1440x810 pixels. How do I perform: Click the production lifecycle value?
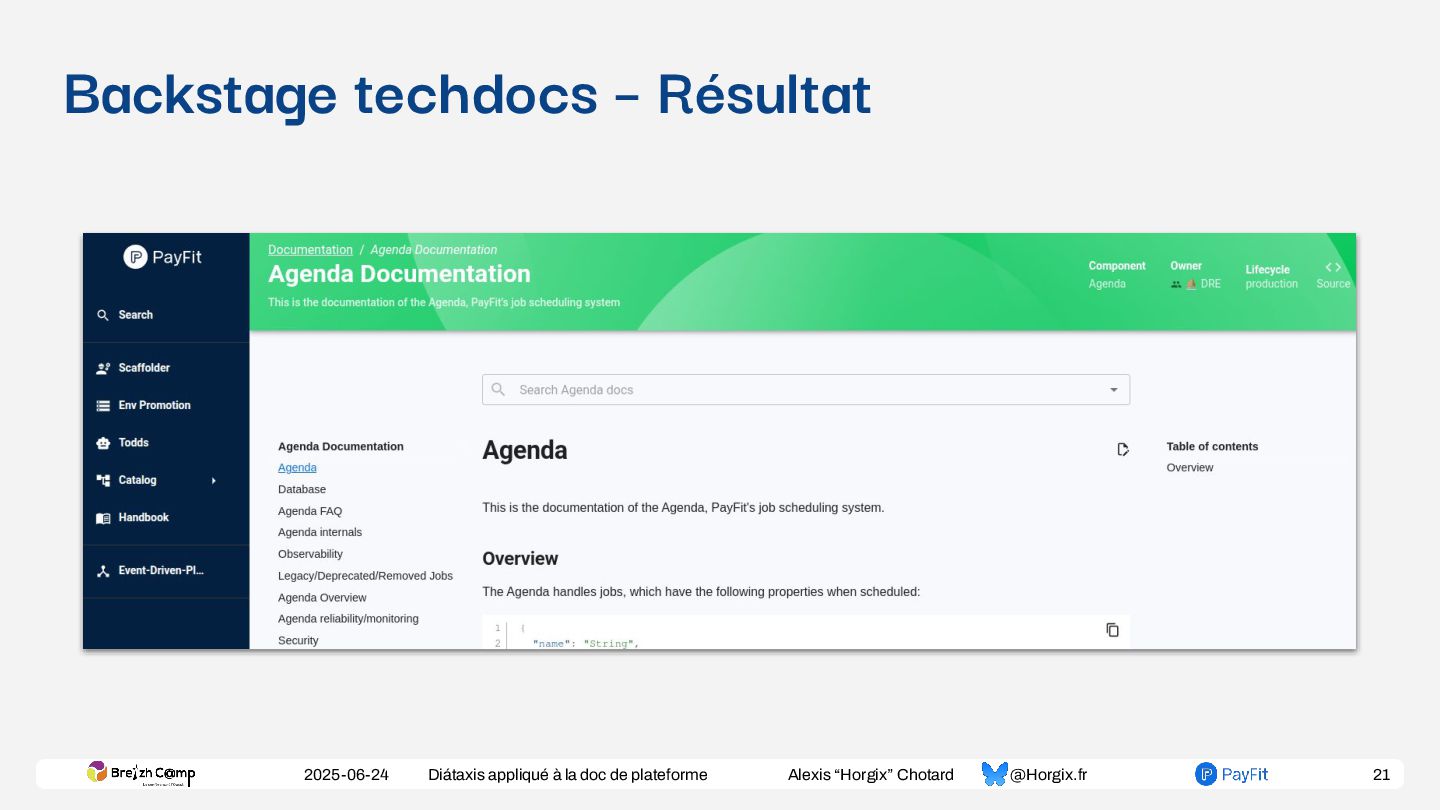tap(1271, 284)
